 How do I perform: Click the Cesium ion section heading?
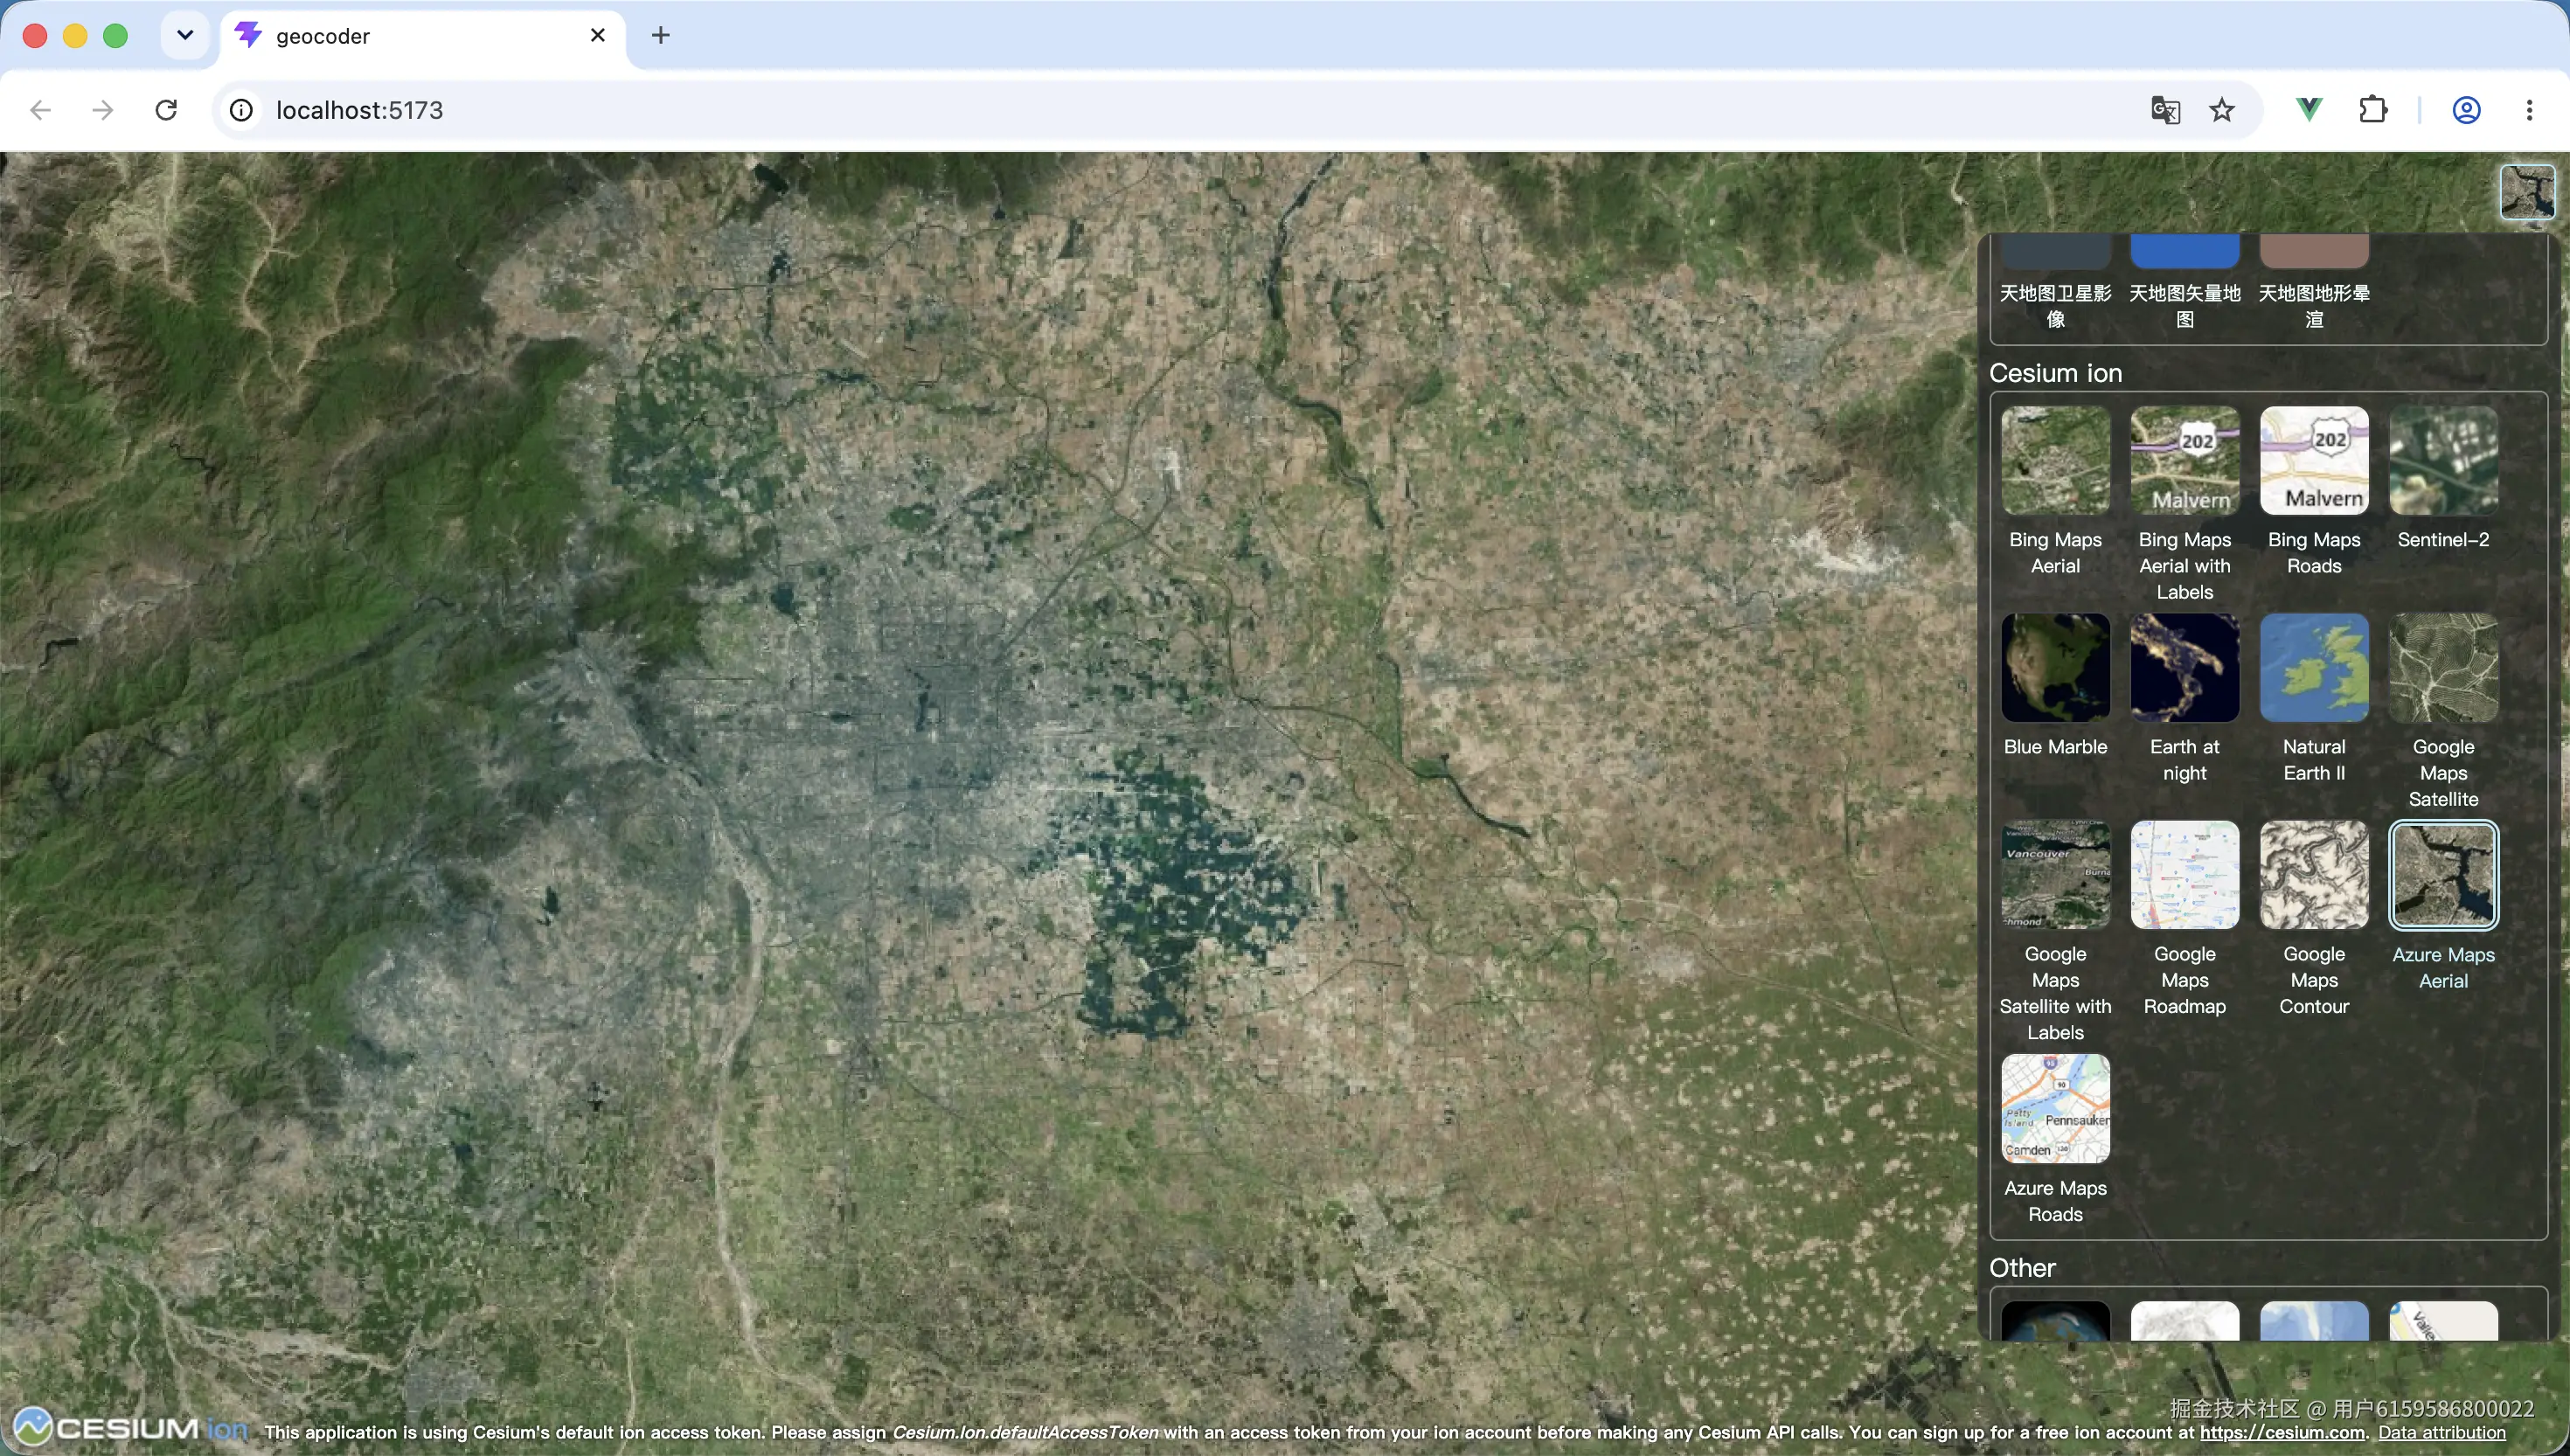coord(2055,373)
